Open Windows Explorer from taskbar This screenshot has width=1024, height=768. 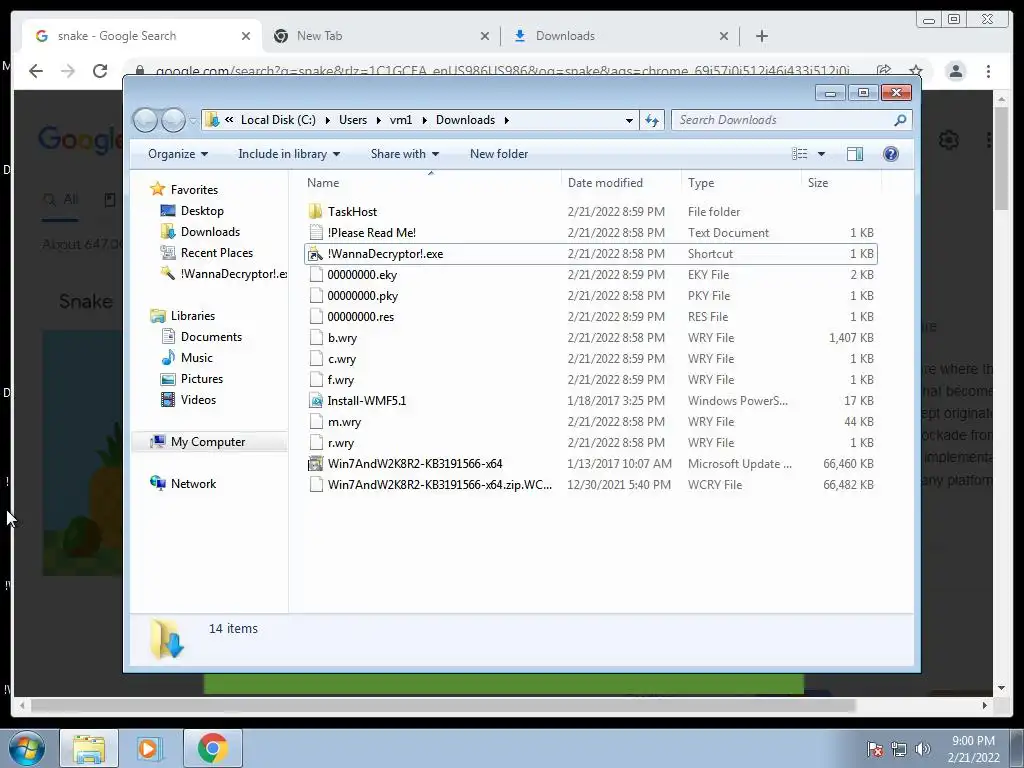[89, 748]
